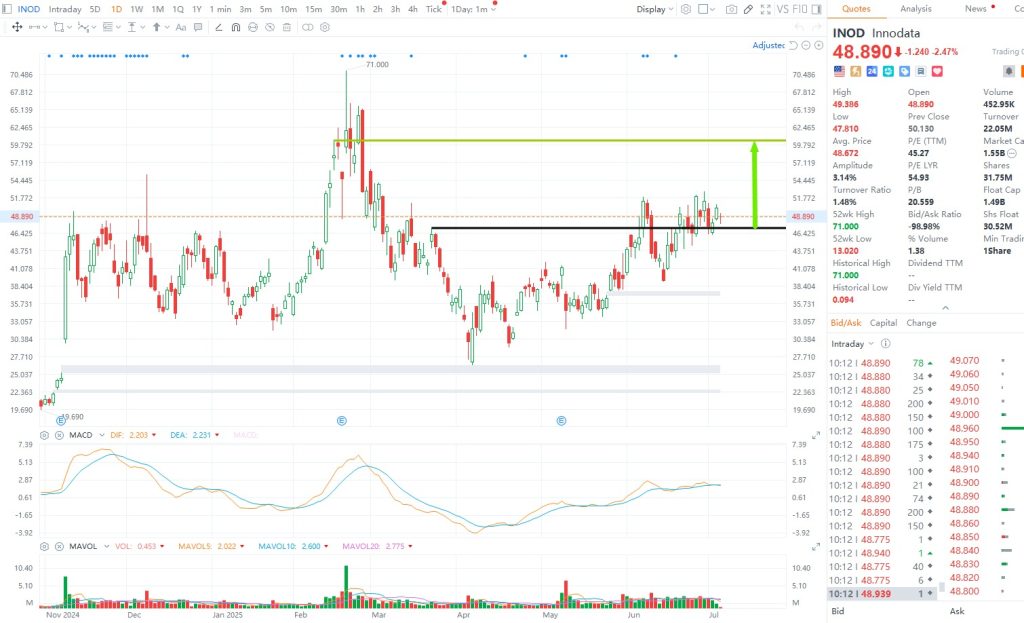This screenshot has height=623, width=1024.
Task: Select the 1W timeframe button
Action: click(136, 9)
